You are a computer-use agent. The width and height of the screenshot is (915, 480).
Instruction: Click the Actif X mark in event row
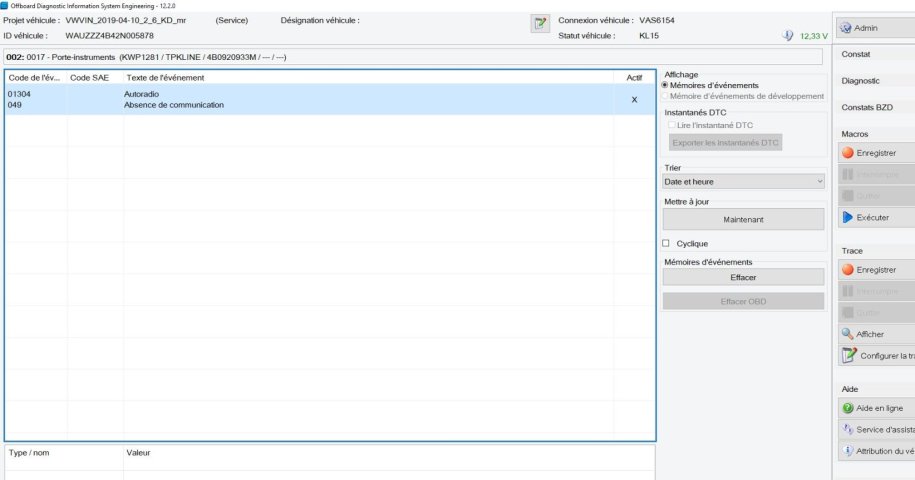[634, 100]
